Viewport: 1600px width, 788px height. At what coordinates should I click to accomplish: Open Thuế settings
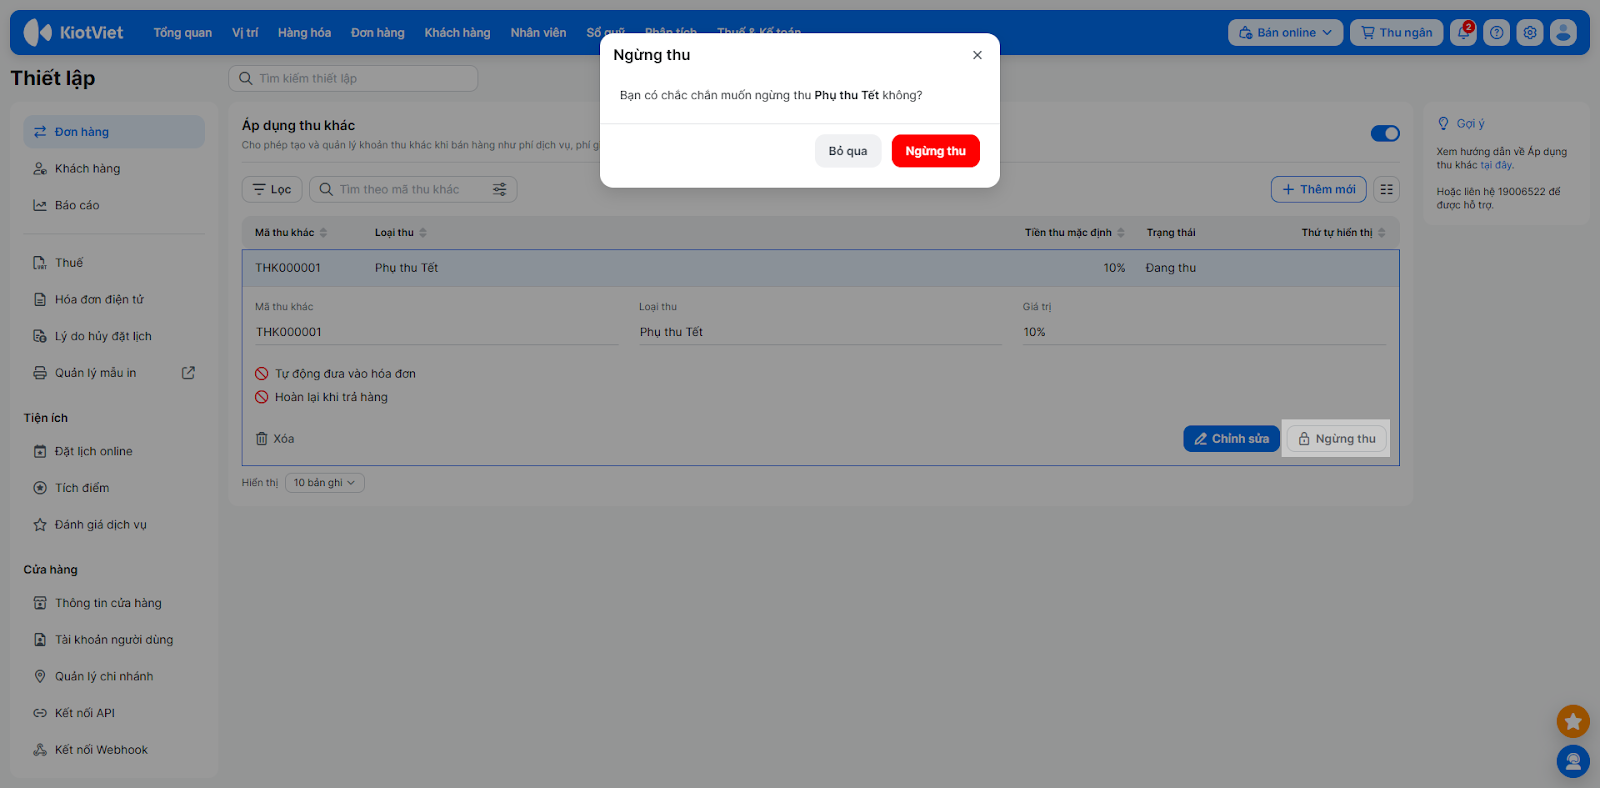point(114,263)
